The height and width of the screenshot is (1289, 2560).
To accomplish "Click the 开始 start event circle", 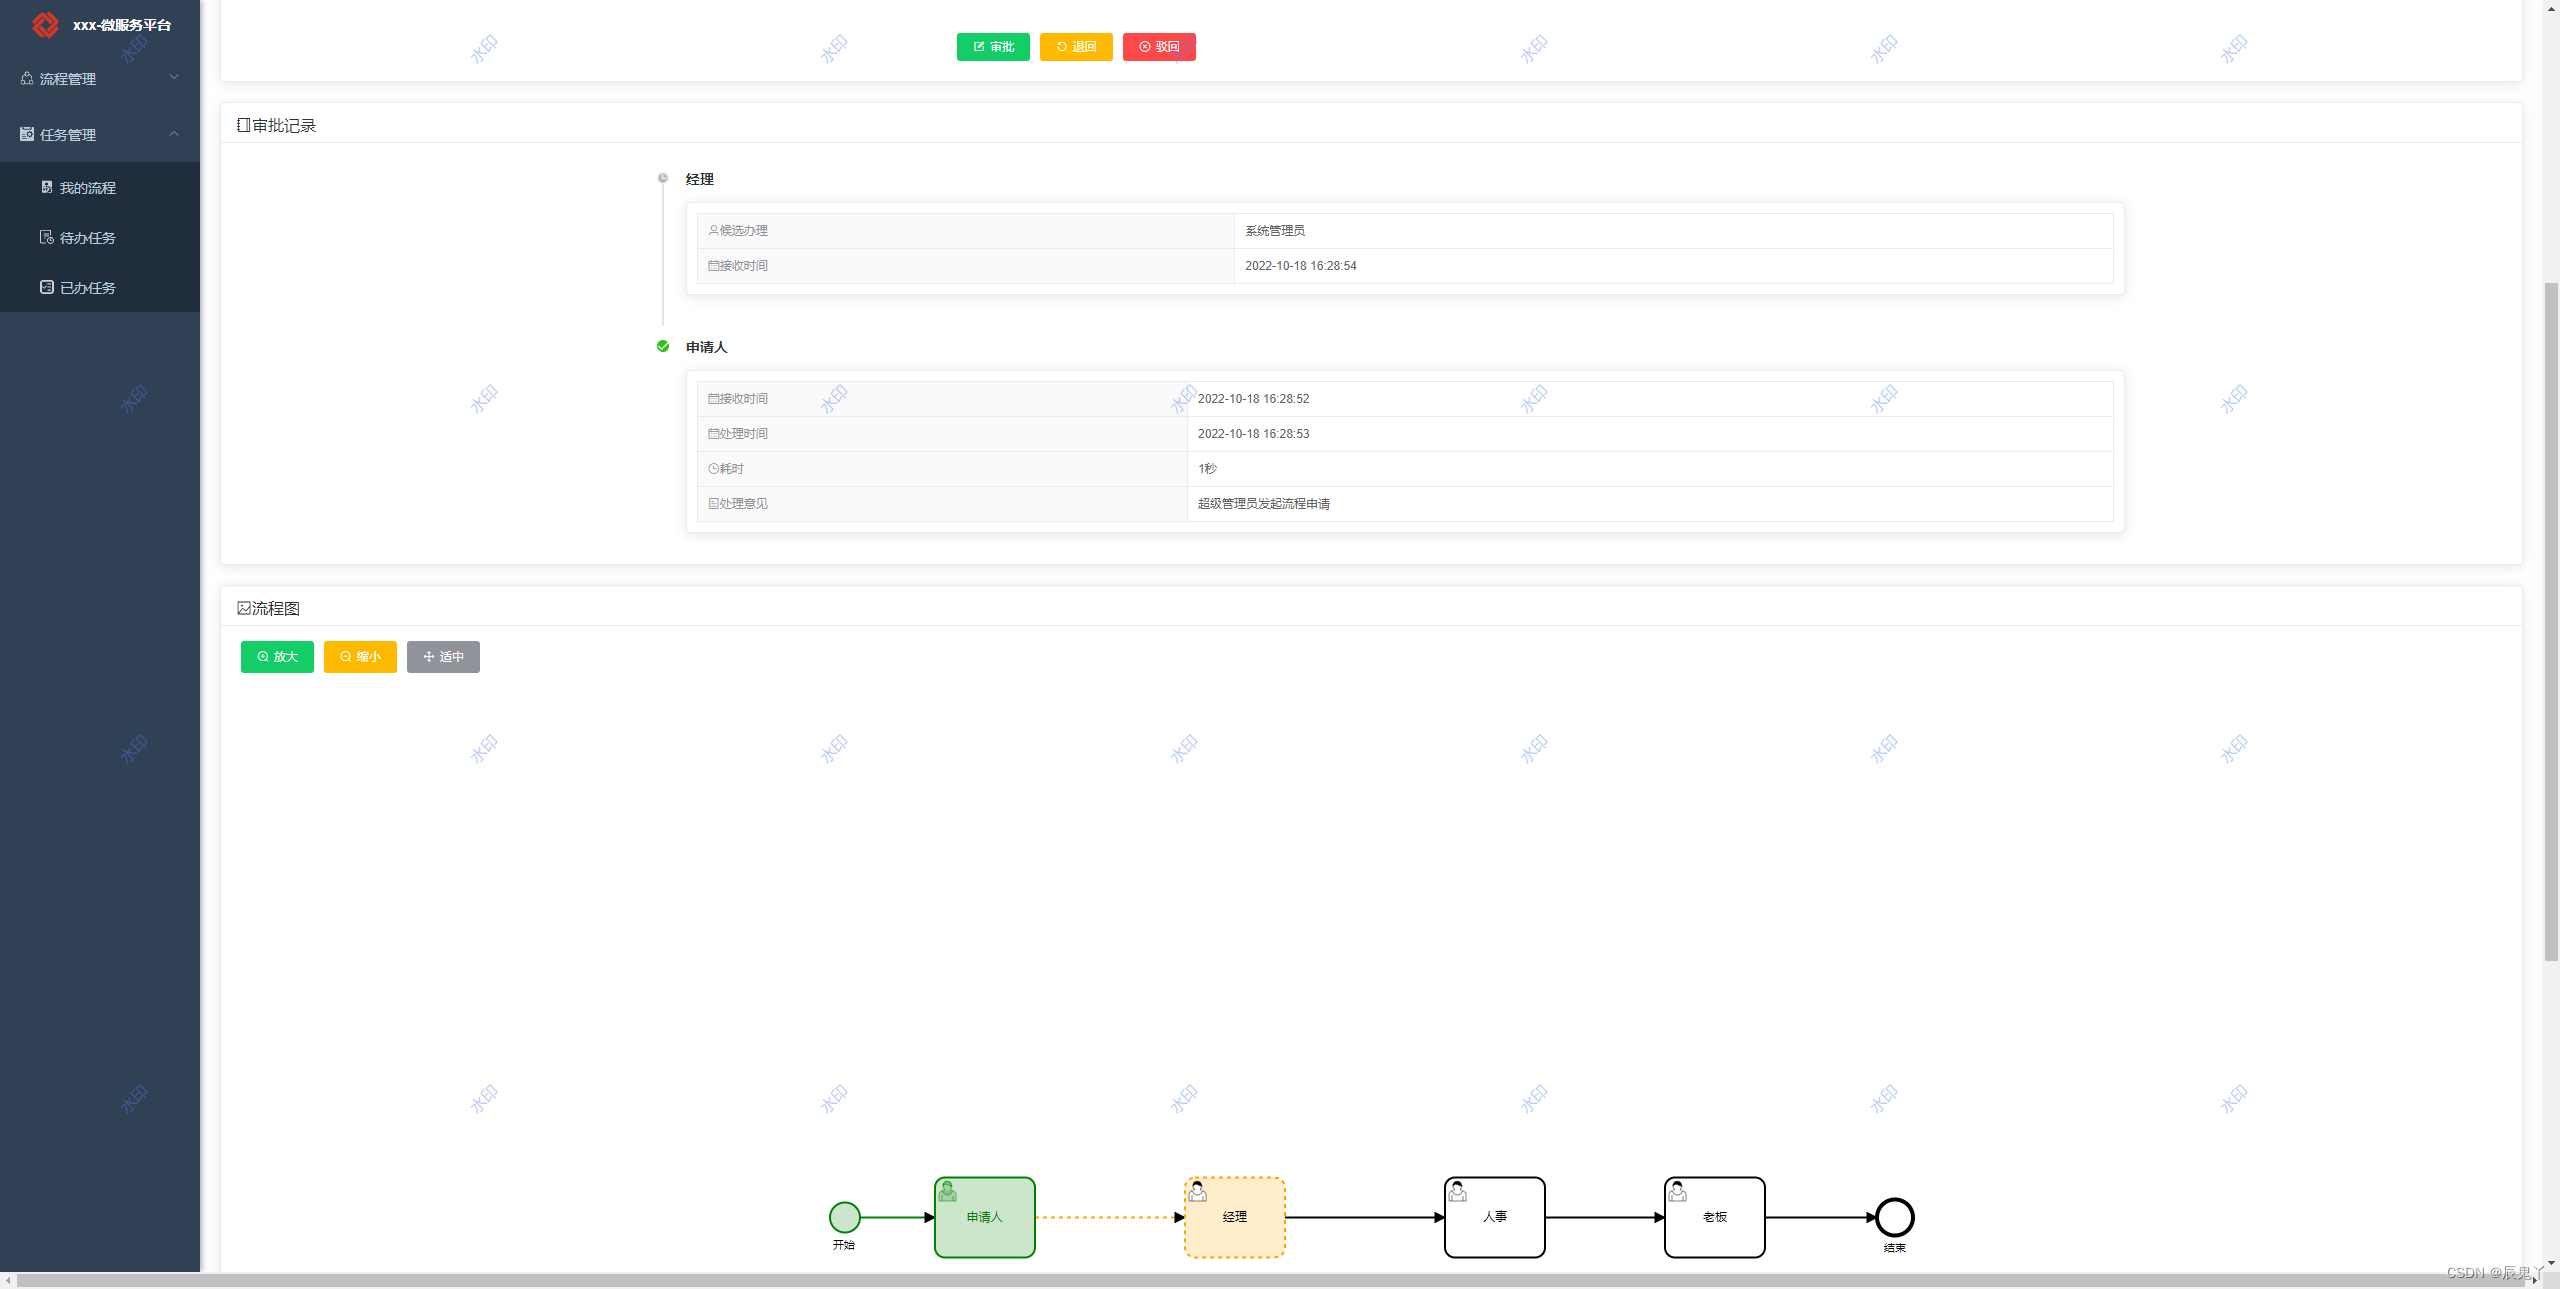I will pos(845,1217).
